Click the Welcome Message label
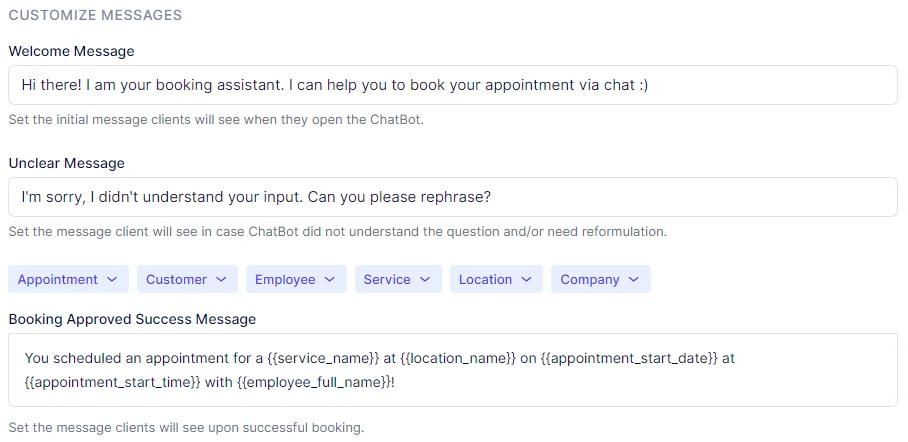 click(x=71, y=51)
